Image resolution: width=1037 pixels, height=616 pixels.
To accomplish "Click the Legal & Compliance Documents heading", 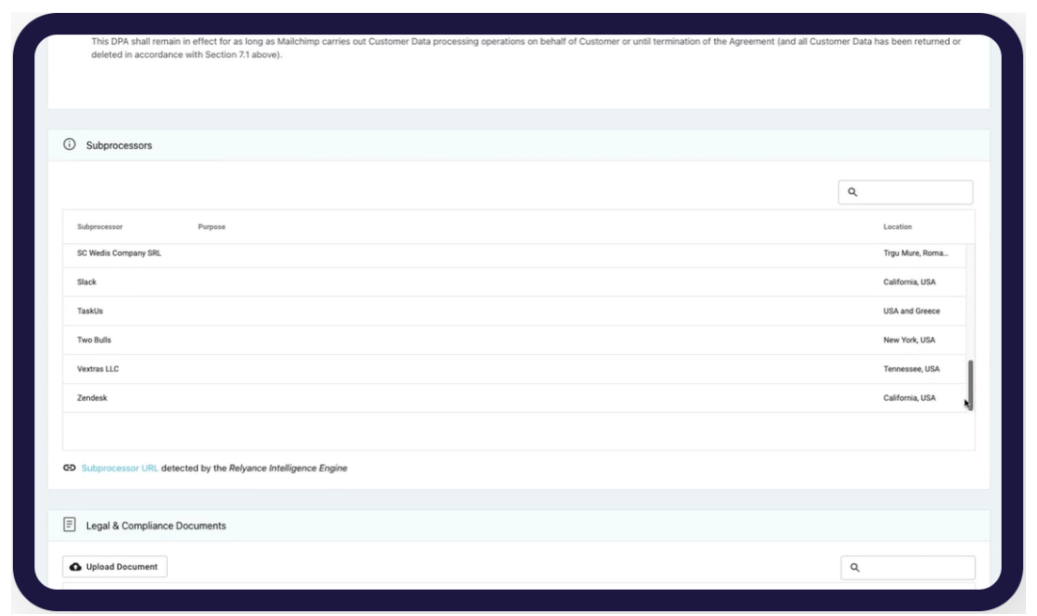I will click(156, 526).
